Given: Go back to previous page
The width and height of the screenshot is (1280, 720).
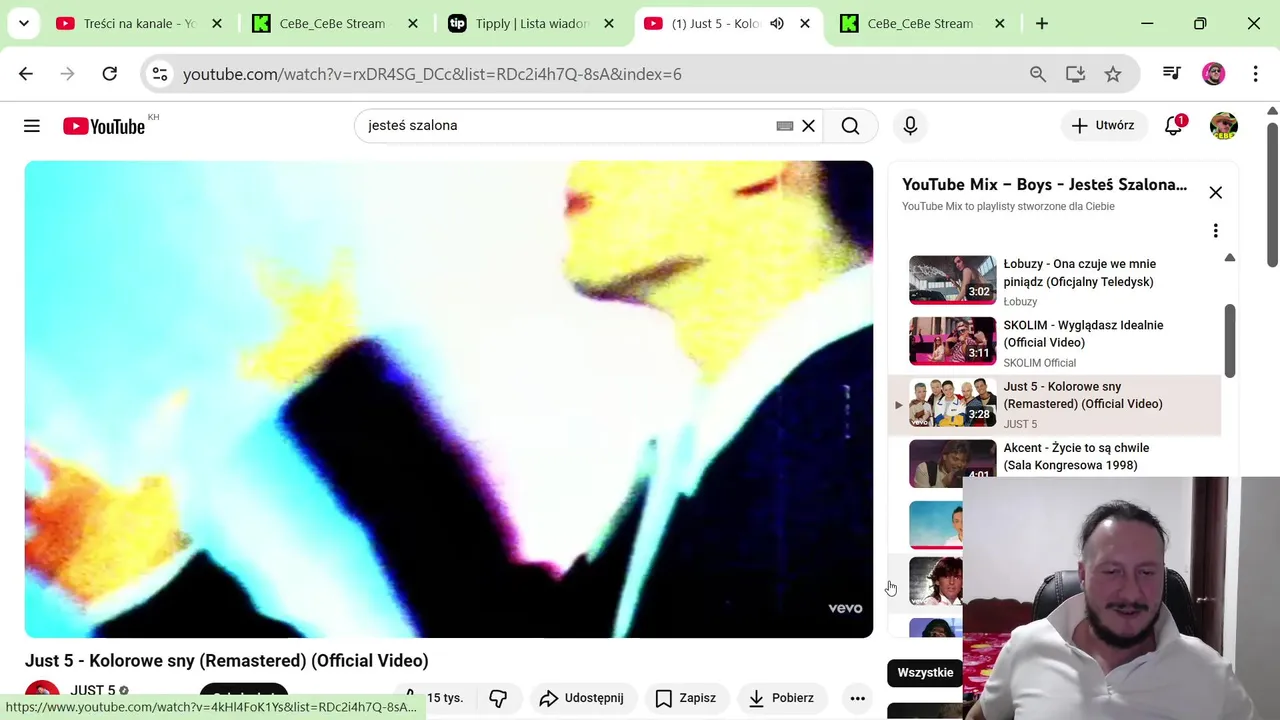Looking at the screenshot, I should (x=26, y=73).
